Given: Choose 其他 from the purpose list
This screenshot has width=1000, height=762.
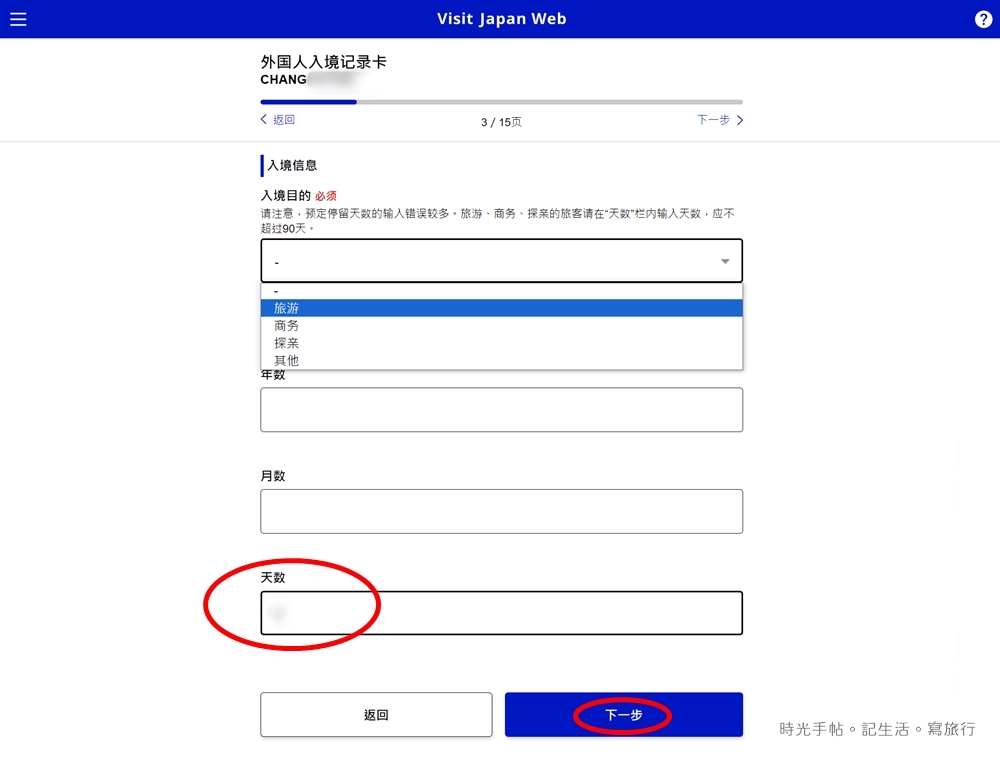Looking at the screenshot, I should (501, 360).
